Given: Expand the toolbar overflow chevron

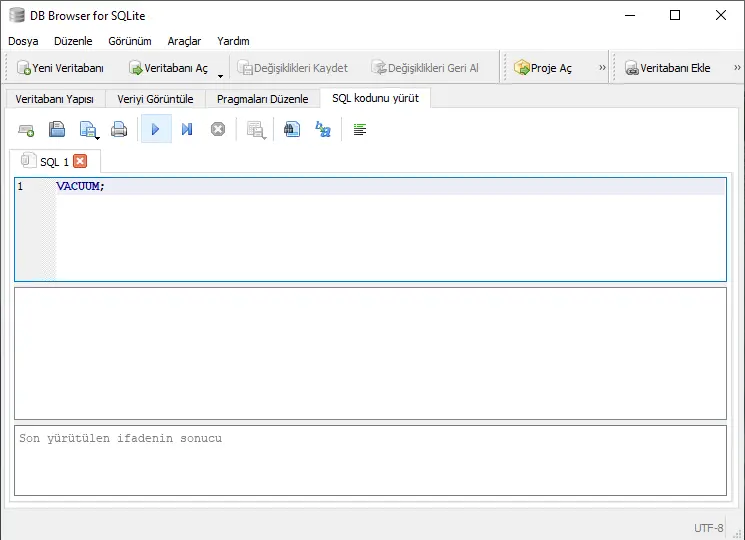Looking at the screenshot, I should [602, 68].
